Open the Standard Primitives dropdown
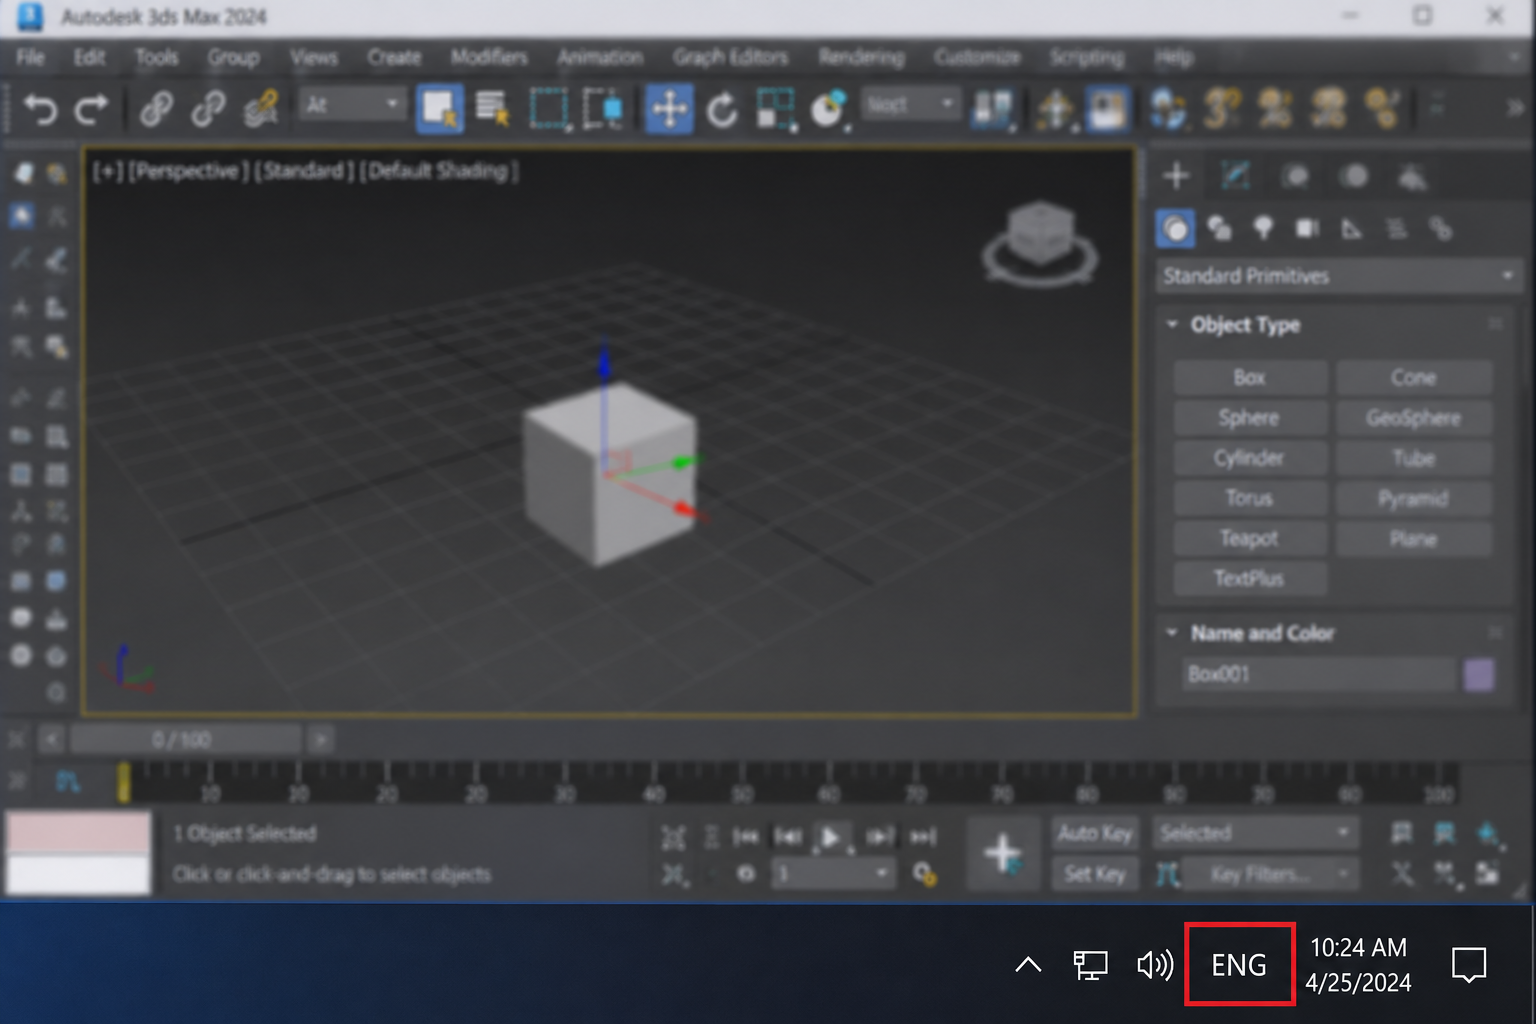This screenshot has width=1536, height=1024. (1339, 276)
